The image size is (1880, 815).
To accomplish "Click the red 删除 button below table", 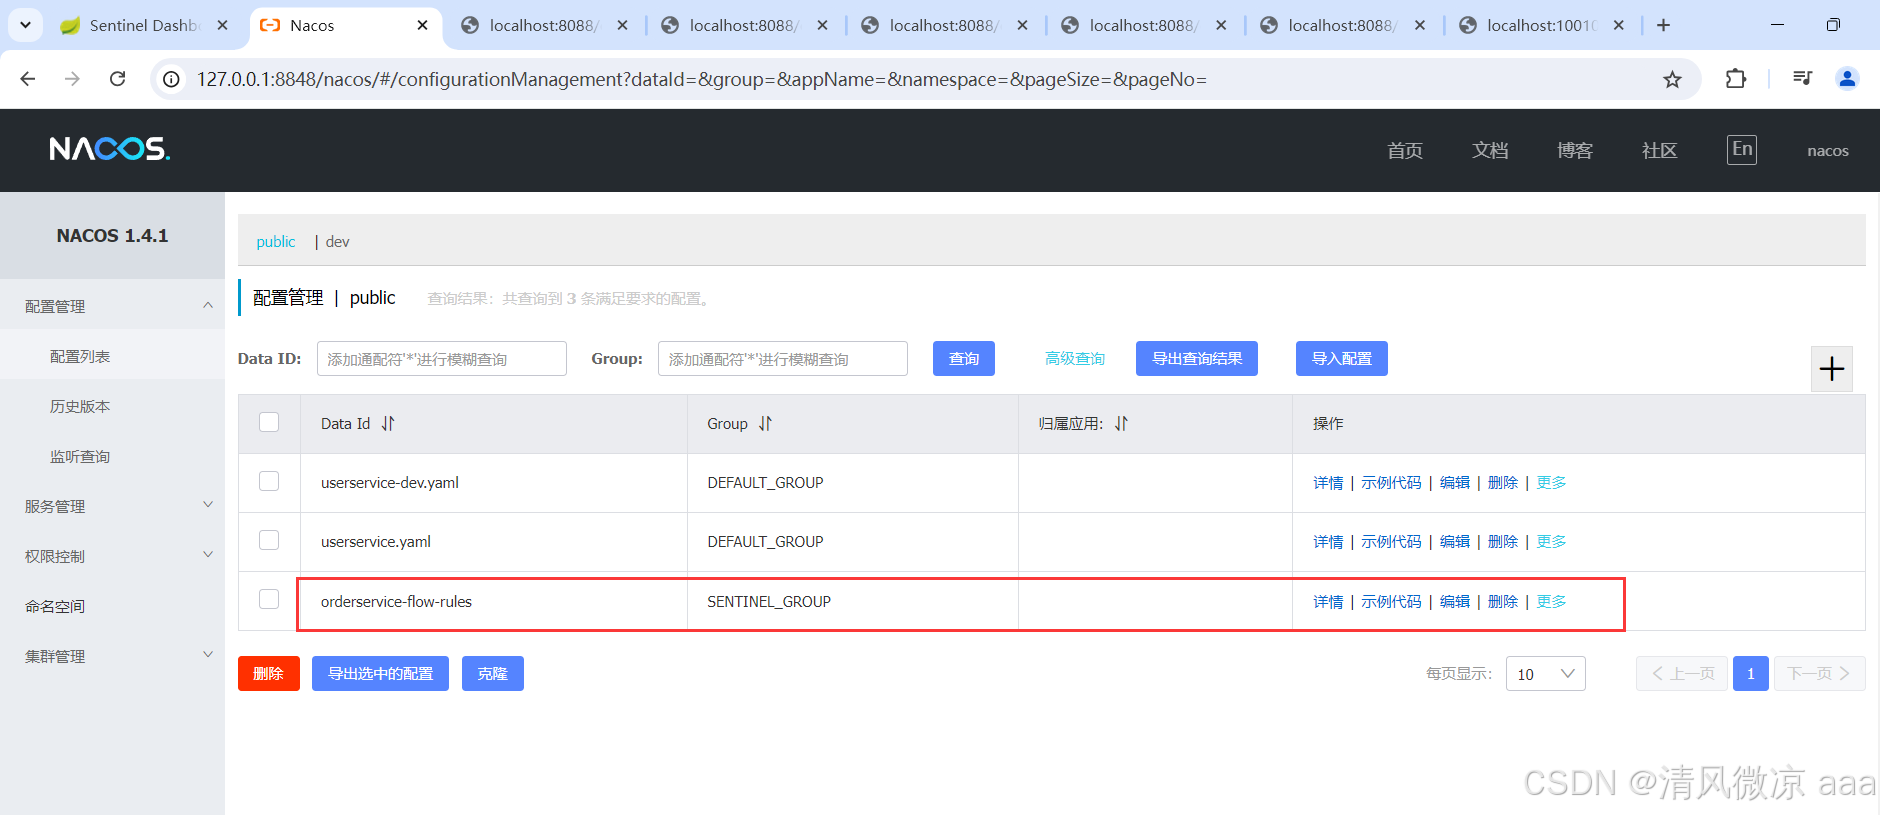I will 269,674.
